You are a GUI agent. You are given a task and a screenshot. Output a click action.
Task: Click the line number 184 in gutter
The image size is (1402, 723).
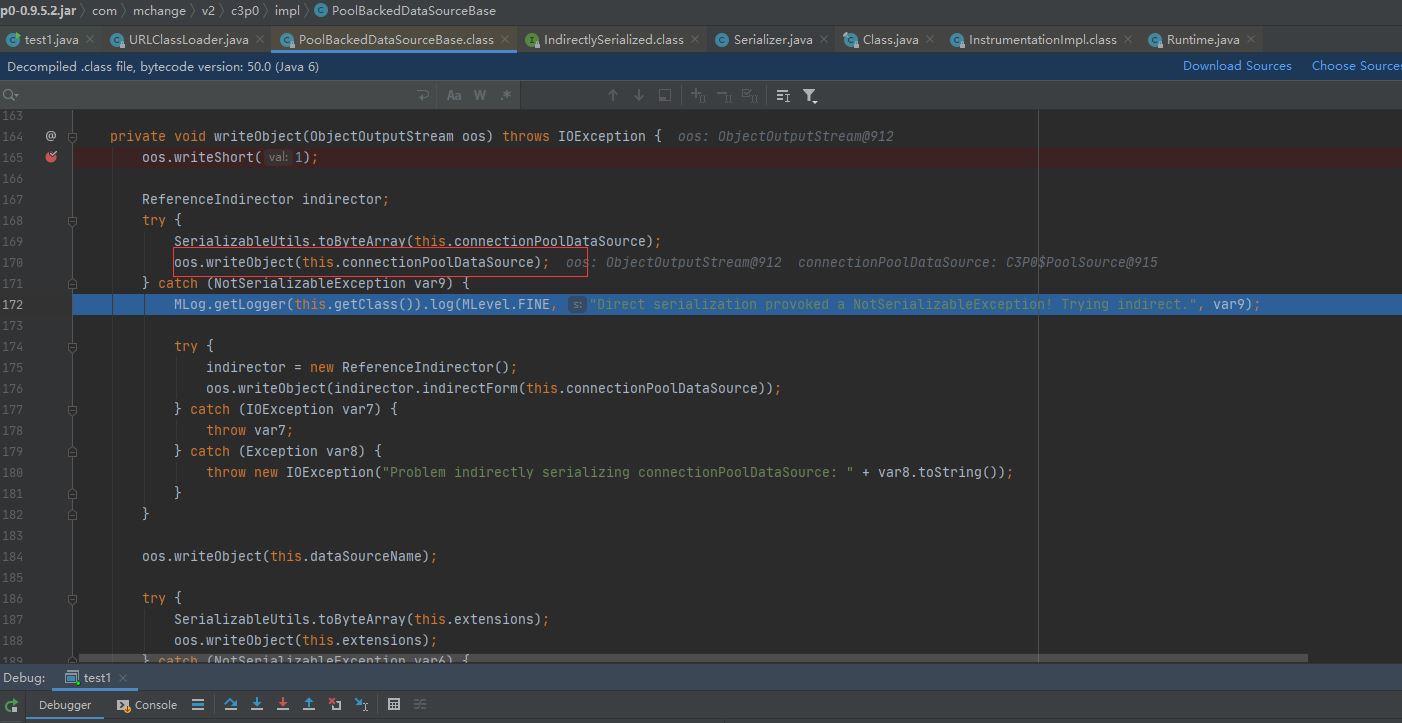coord(11,556)
